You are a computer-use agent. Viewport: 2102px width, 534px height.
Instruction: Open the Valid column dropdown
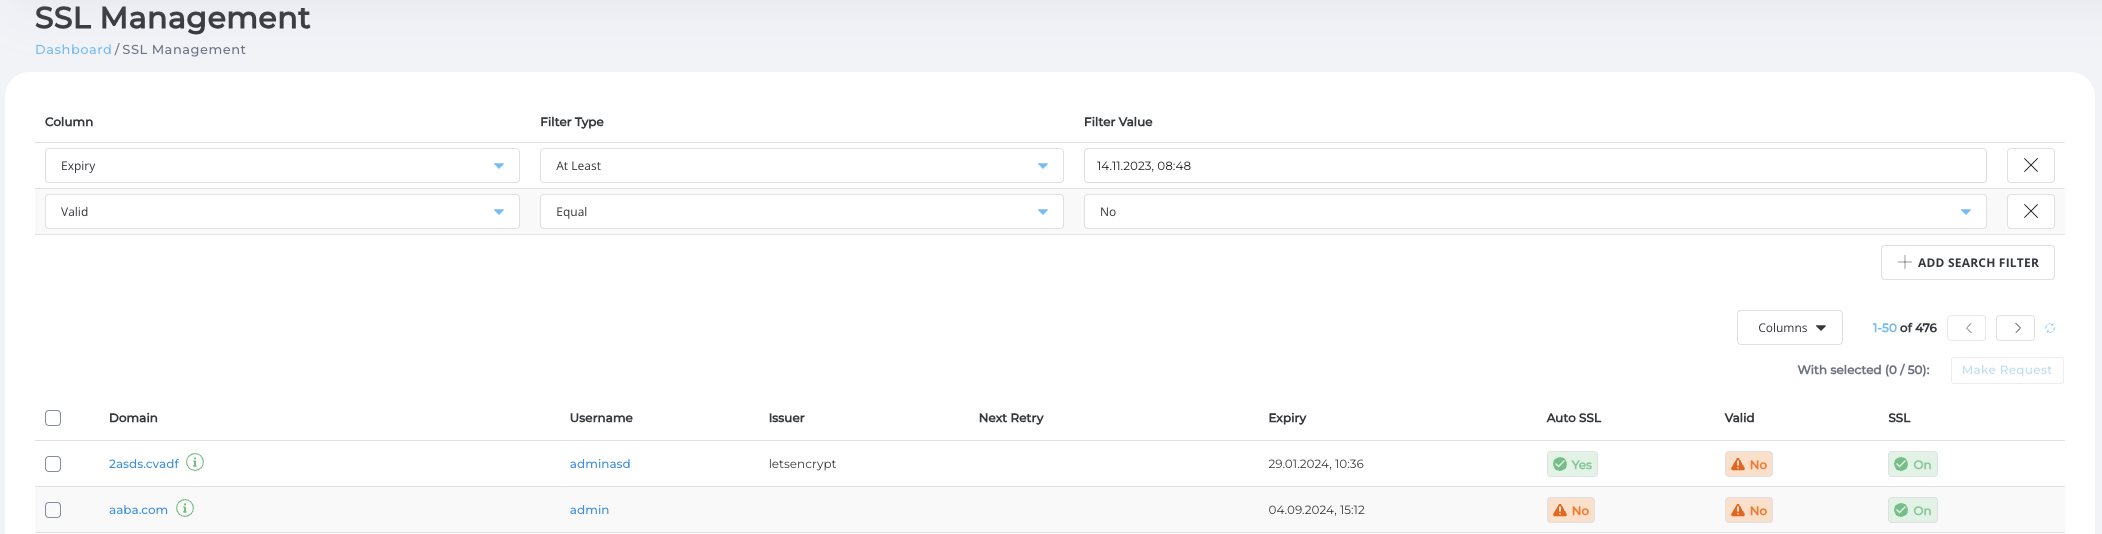tap(282, 212)
